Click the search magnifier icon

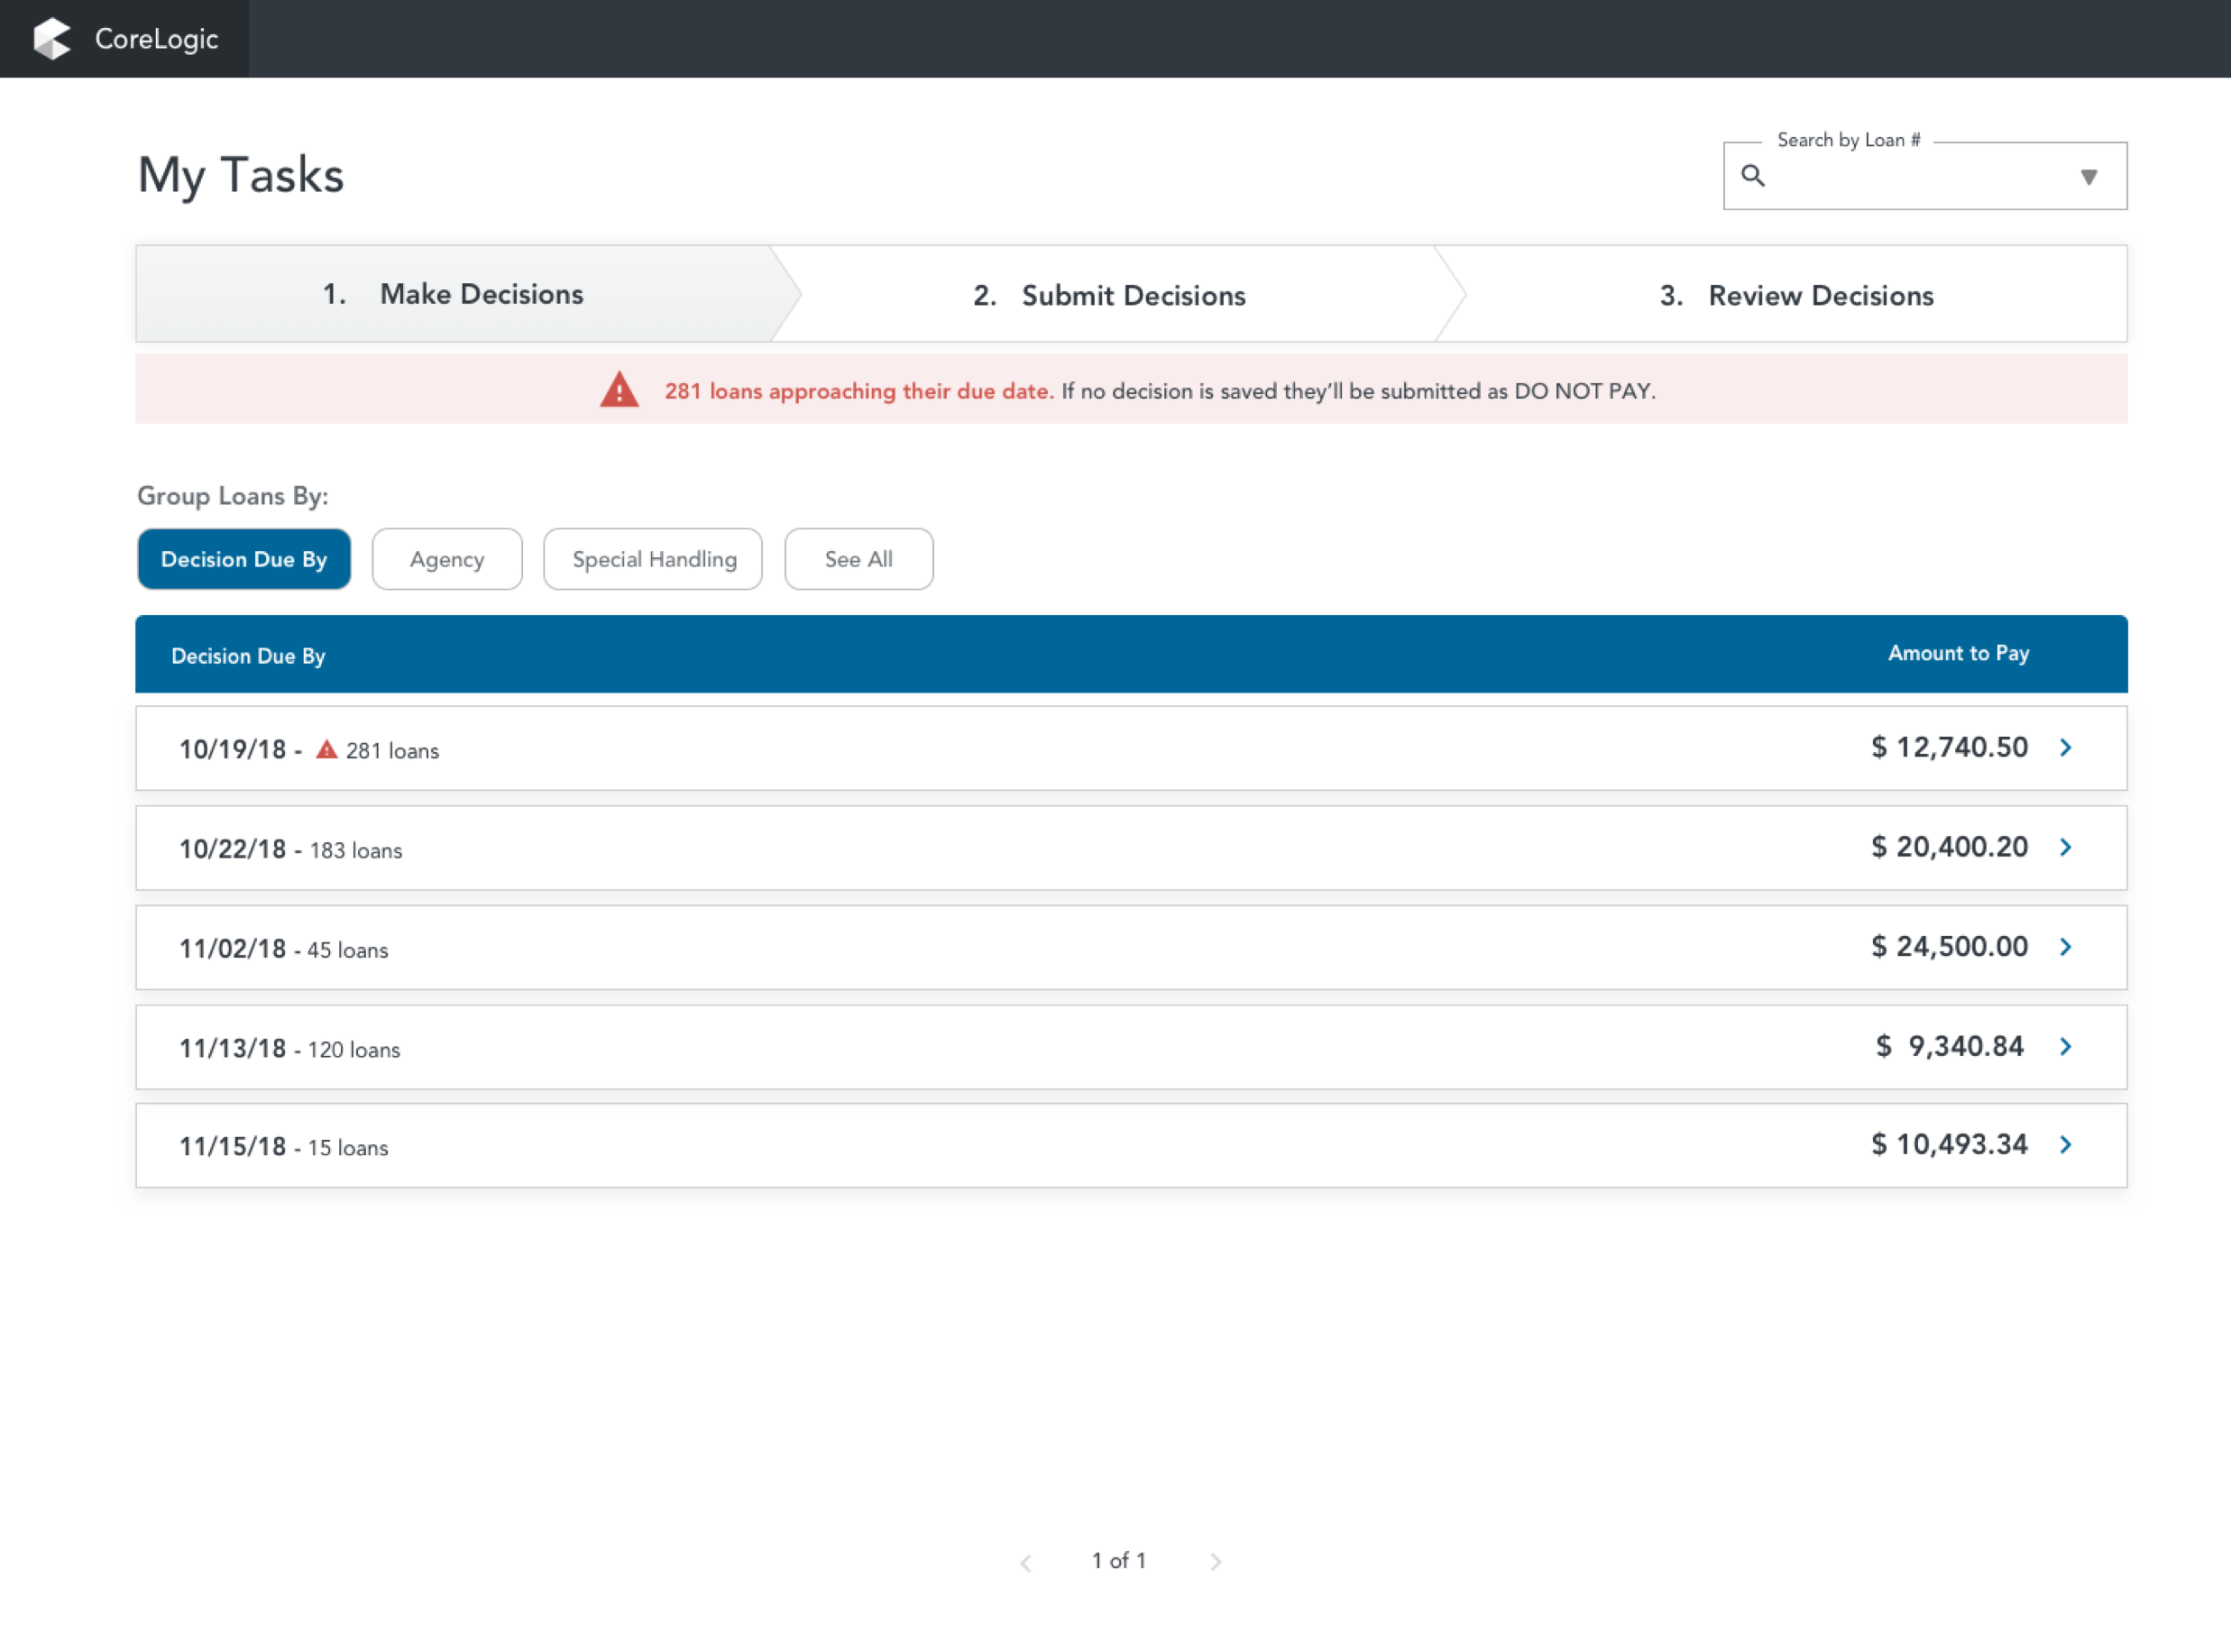[x=1753, y=176]
